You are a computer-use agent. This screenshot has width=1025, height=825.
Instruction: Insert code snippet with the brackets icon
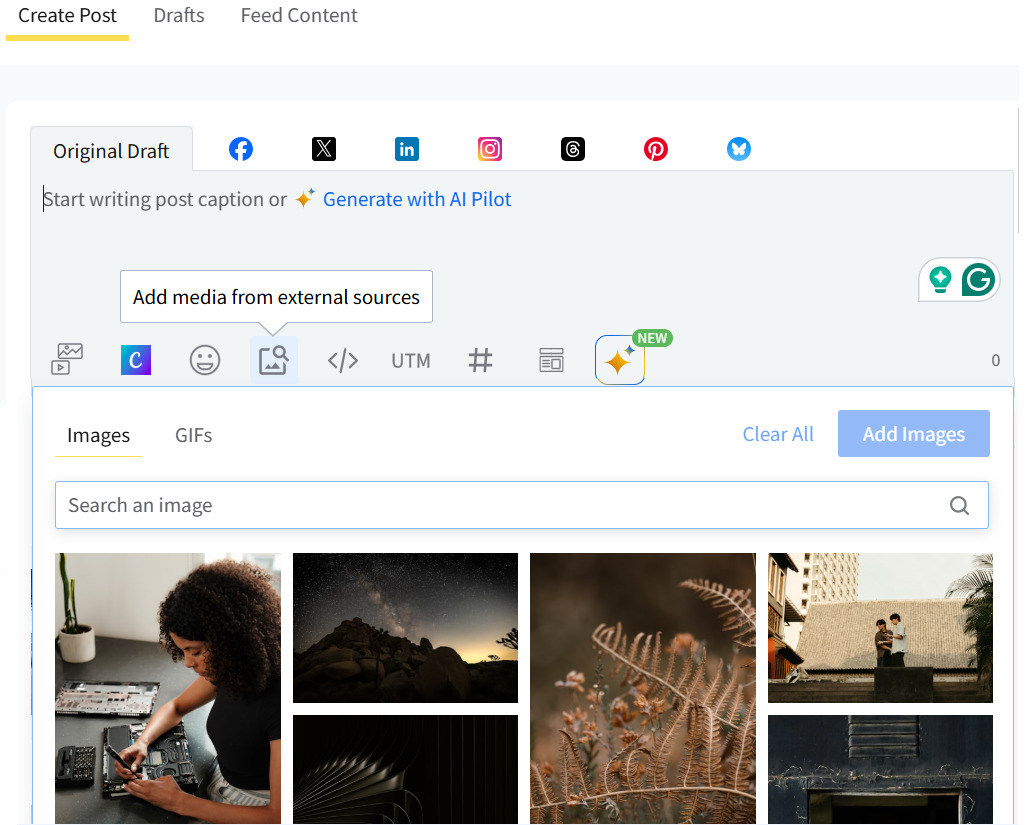pyautogui.click(x=343, y=361)
